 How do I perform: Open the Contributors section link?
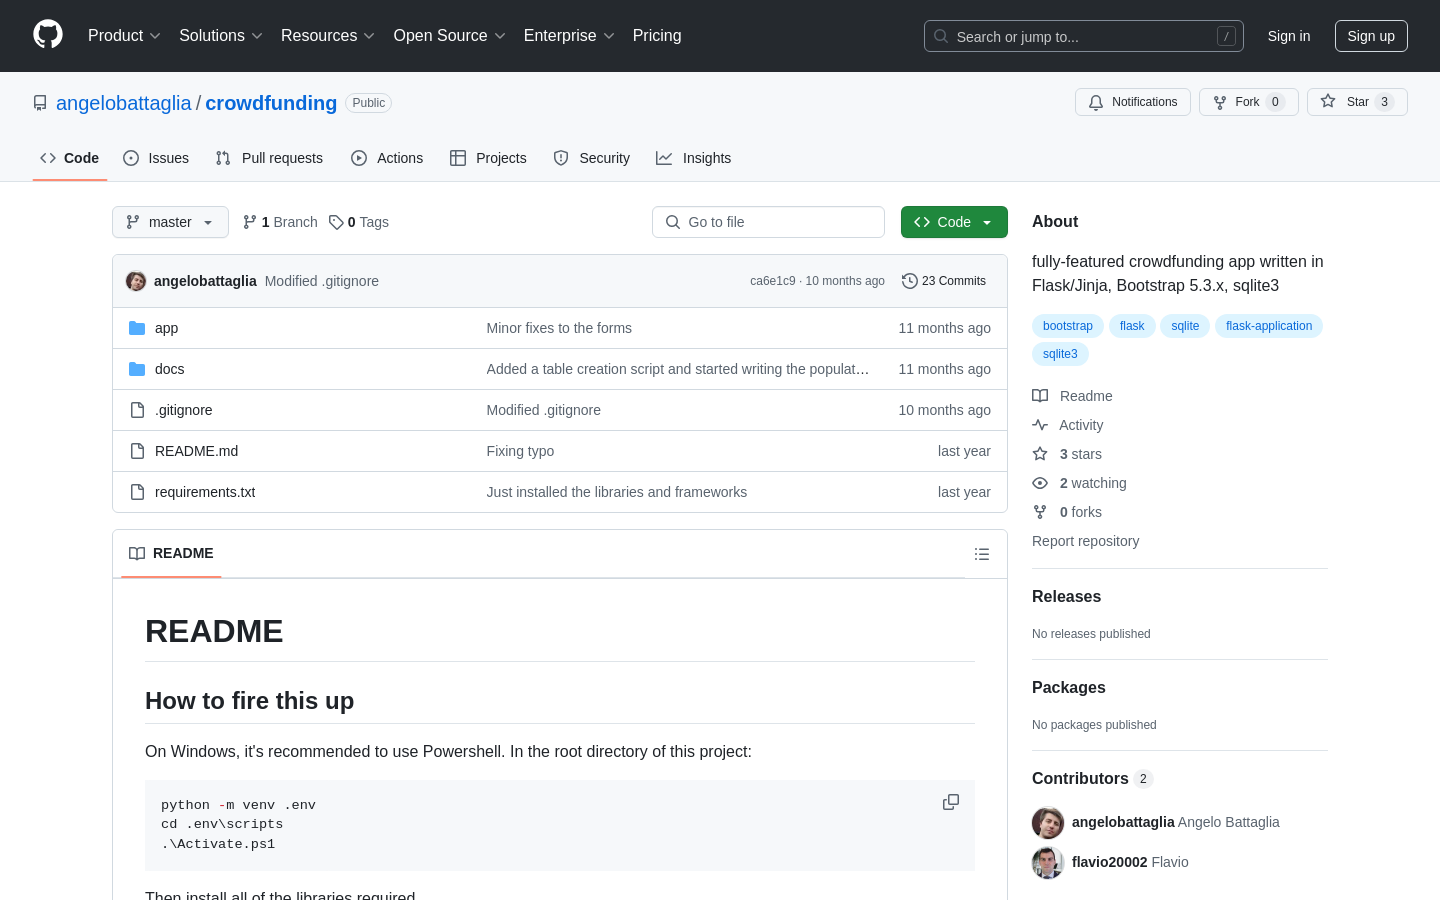click(x=1092, y=778)
